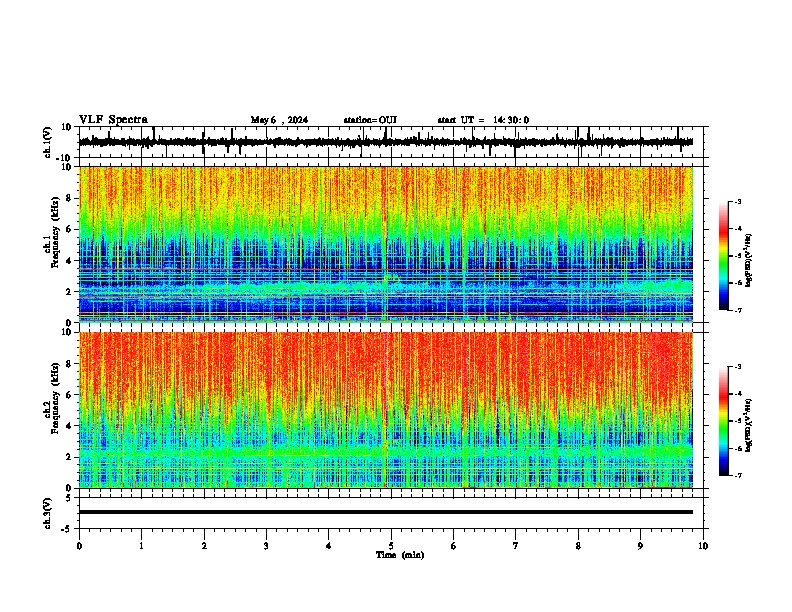Click the "ch.1(V)" waveform axis label
The height and width of the screenshot is (612, 792).
tap(48, 142)
